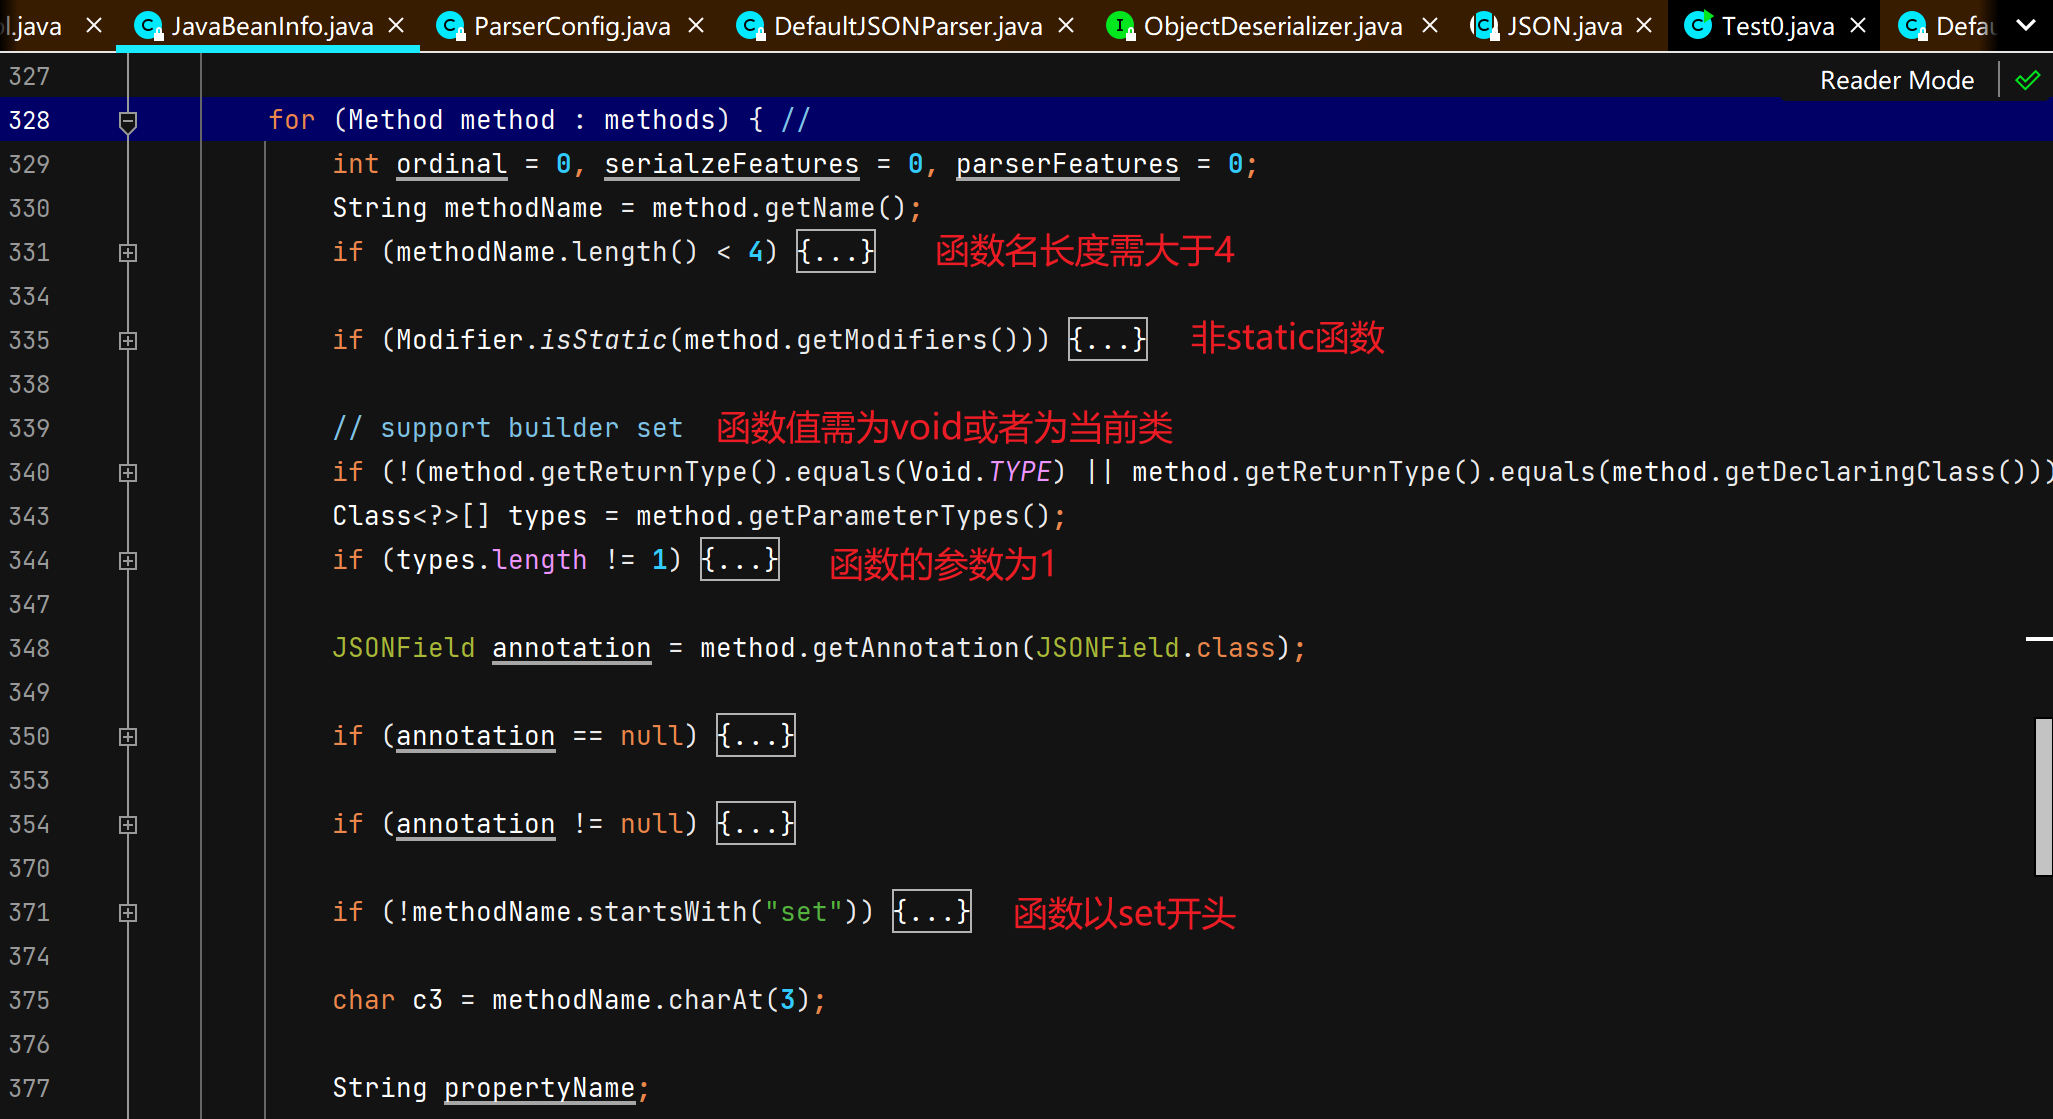Expand folded braces after annotation == null
The height and width of the screenshot is (1119, 2053).
tap(755, 736)
